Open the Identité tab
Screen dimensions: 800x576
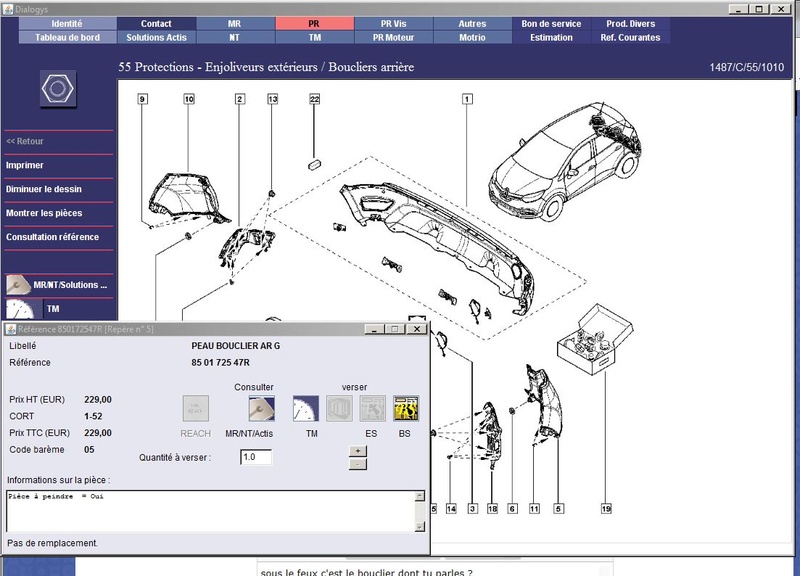point(67,23)
